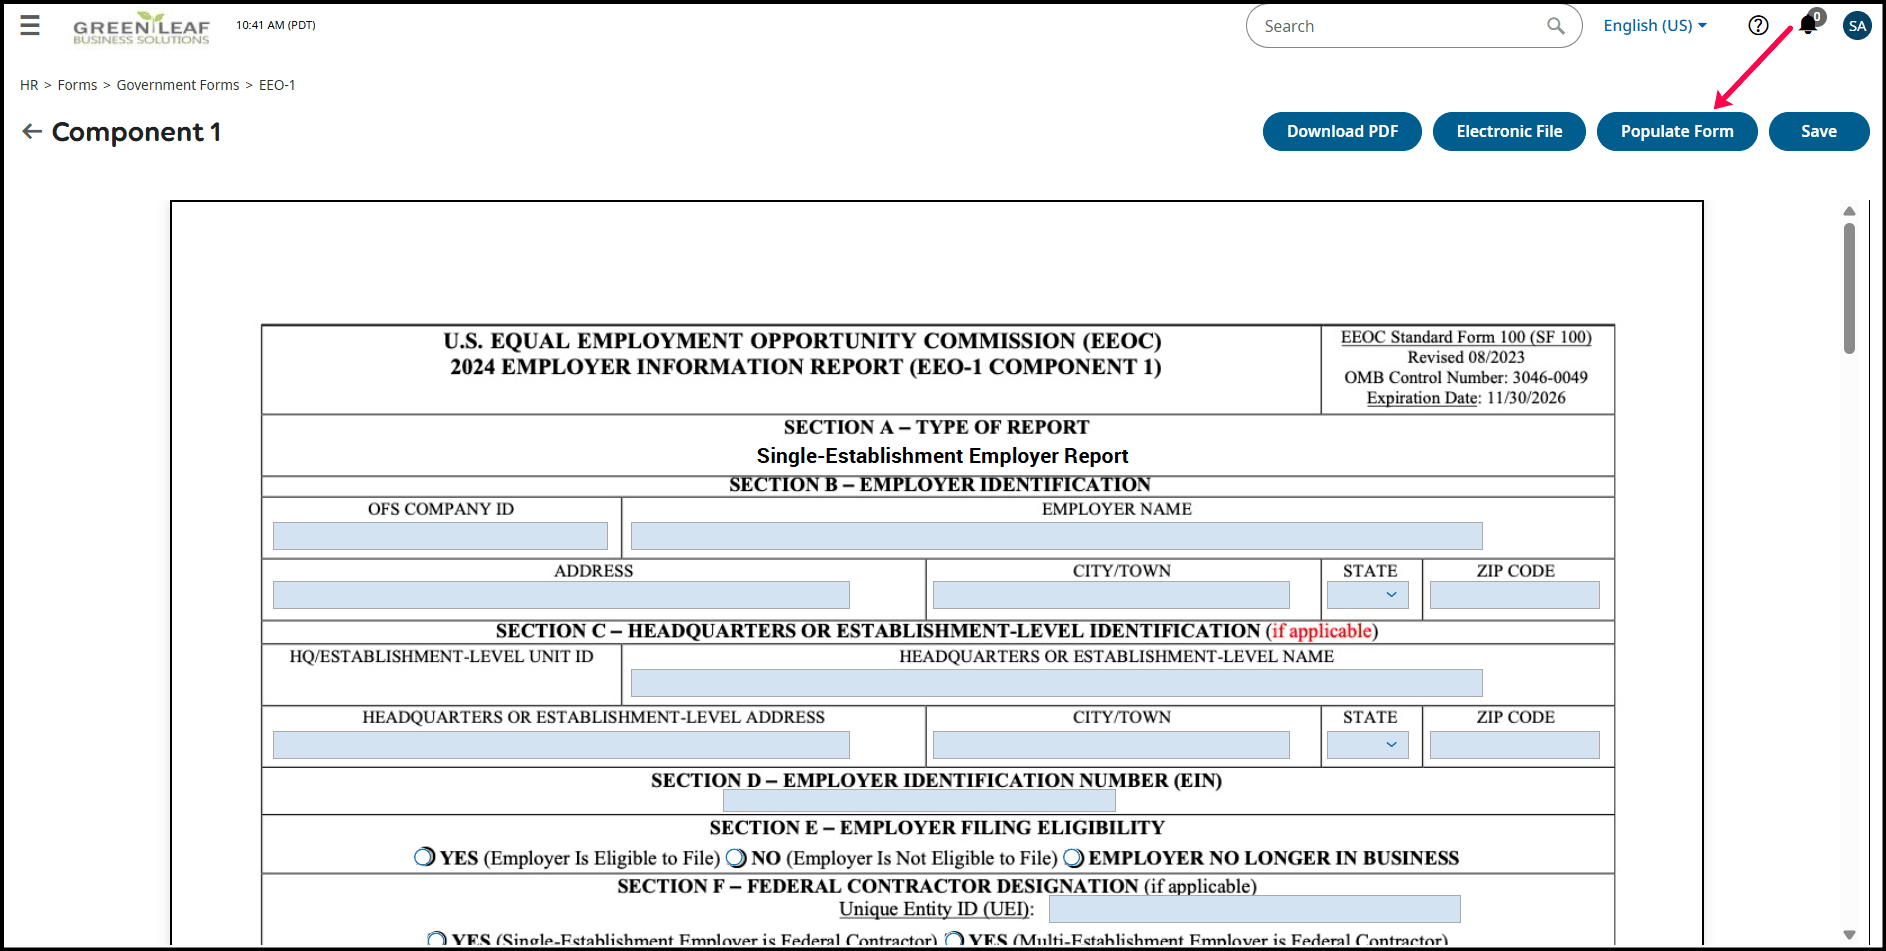Click the "EEOC Standard Form 100 (SF 100)" text

[x=1466, y=337]
